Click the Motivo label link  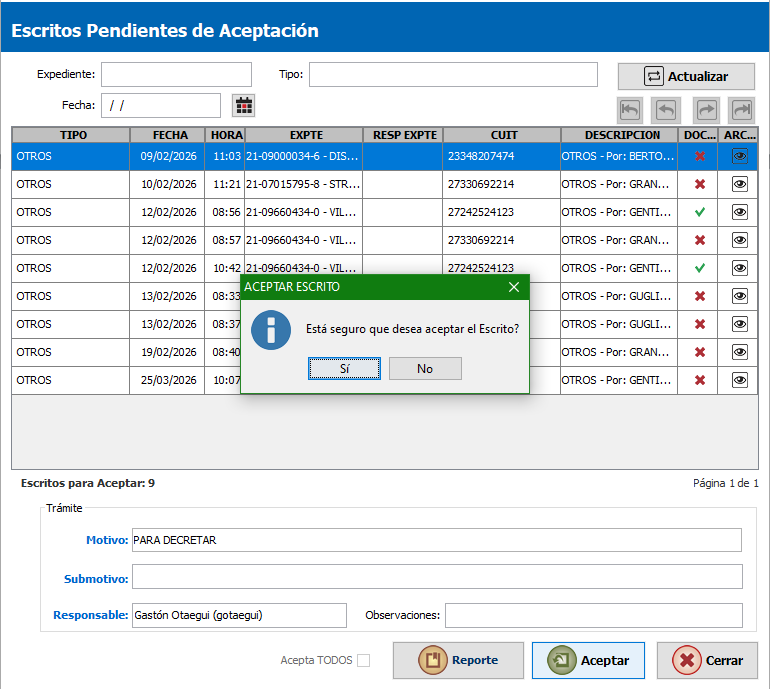click(107, 540)
